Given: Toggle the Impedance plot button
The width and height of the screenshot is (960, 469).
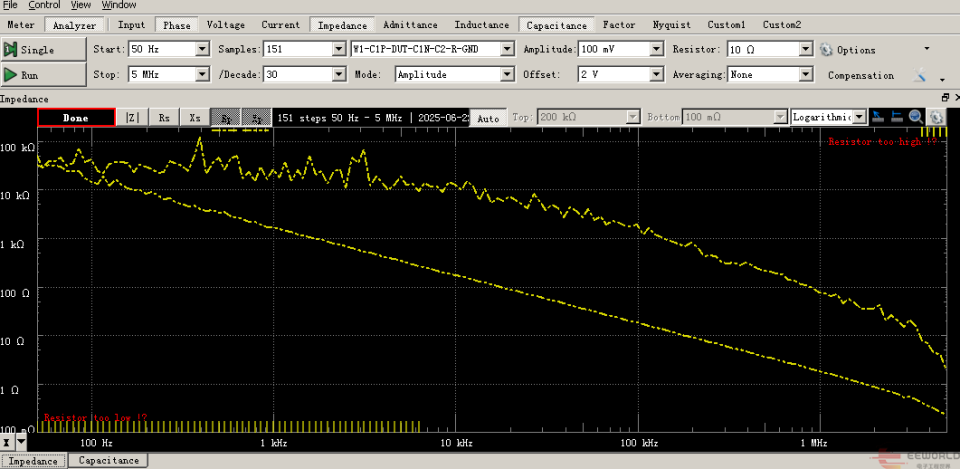Looking at the screenshot, I should (x=342, y=25).
